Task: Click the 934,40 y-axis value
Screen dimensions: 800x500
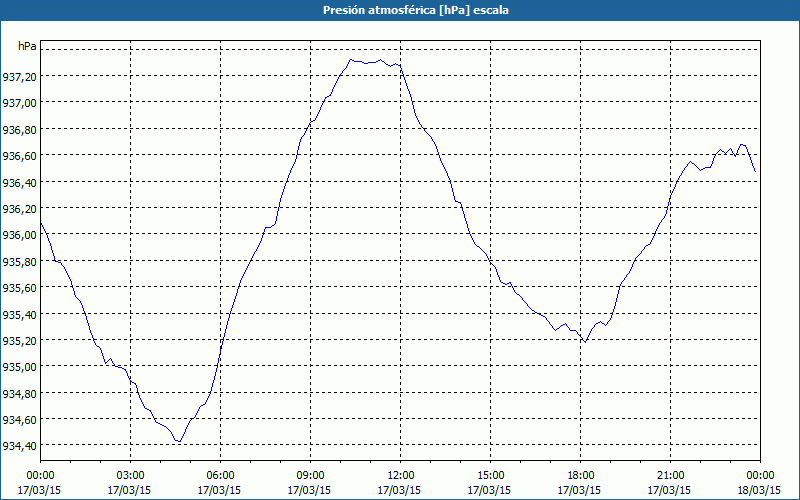Action: point(19,446)
